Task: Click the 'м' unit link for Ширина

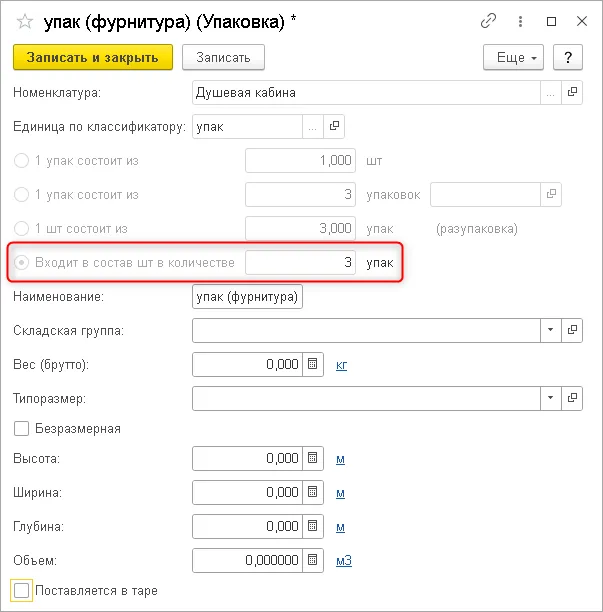Action: pyautogui.click(x=340, y=493)
